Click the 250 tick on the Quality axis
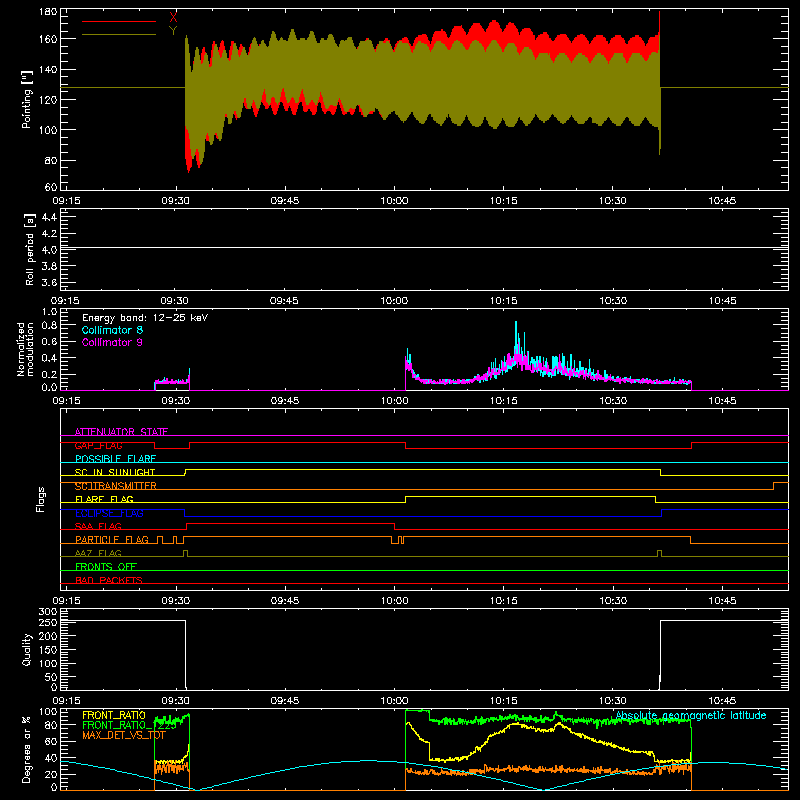The width and height of the screenshot is (800, 800). click(x=48, y=622)
